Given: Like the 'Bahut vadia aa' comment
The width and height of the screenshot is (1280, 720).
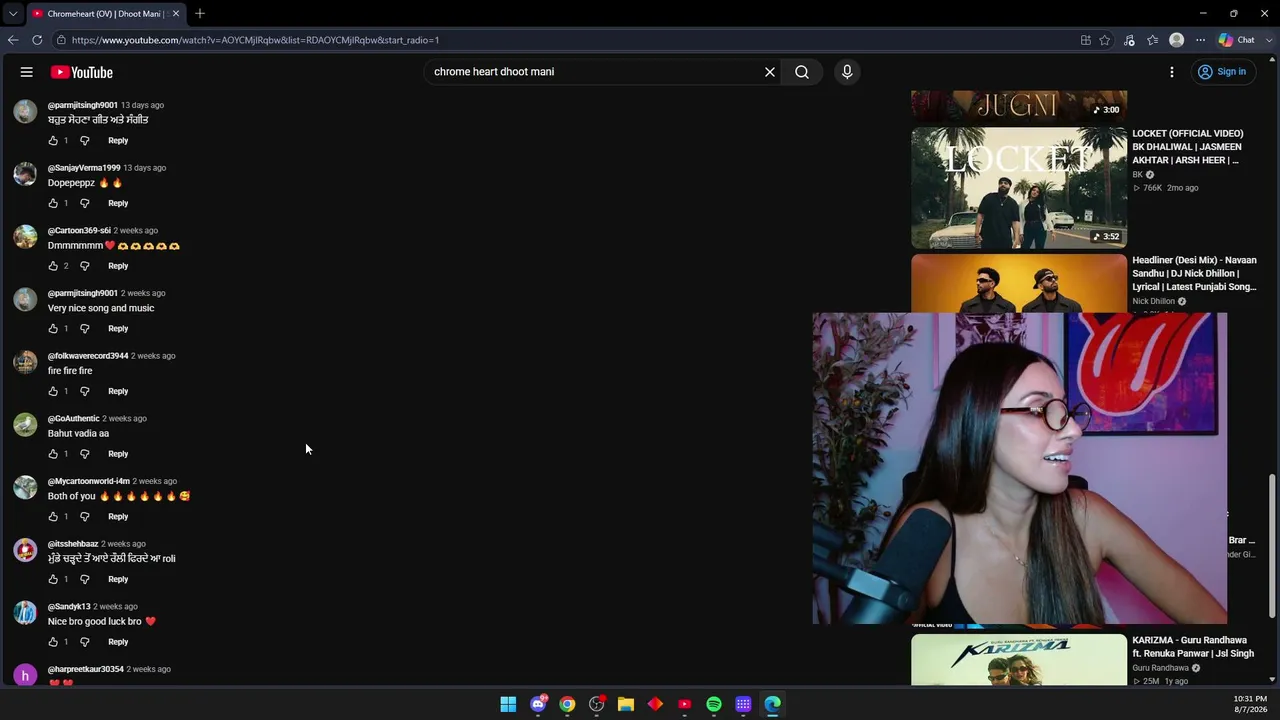Looking at the screenshot, I should (x=53, y=454).
